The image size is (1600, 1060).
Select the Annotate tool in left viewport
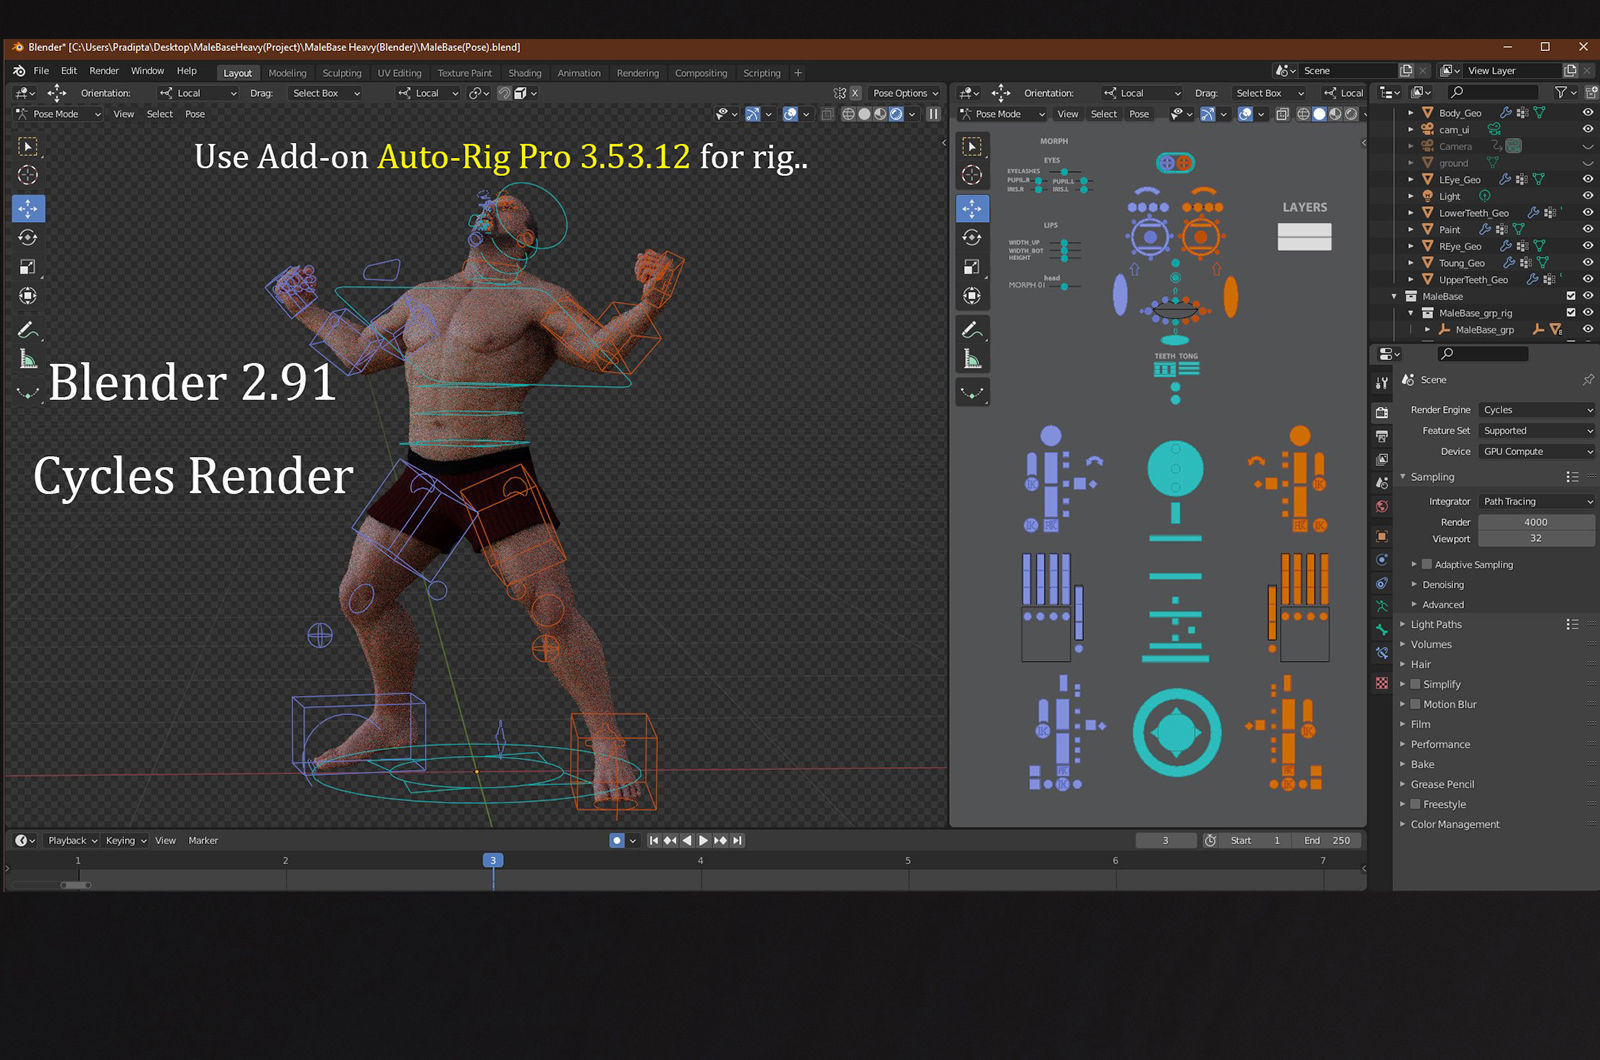pyautogui.click(x=28, y=329)
